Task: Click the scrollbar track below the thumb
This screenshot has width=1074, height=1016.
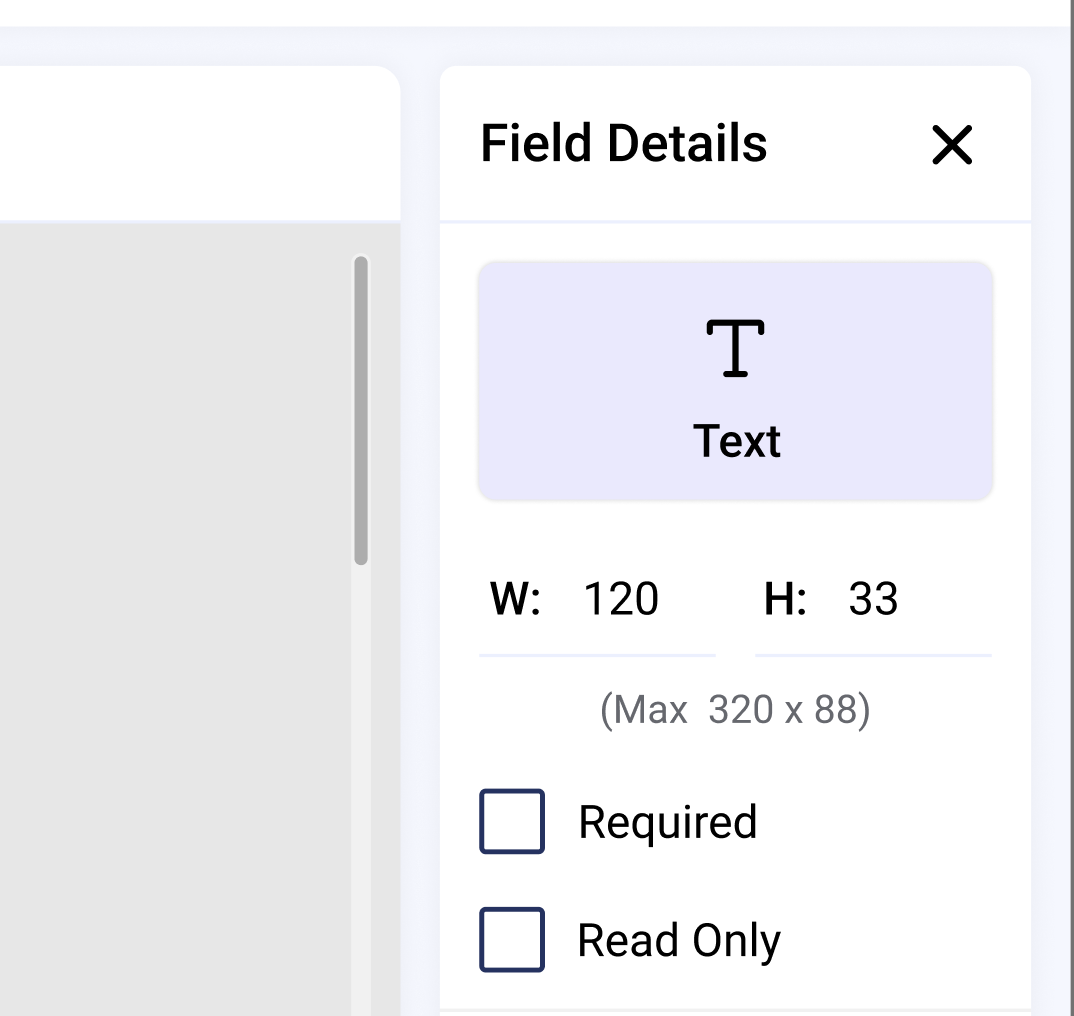Action: click(x=361, y=780)
